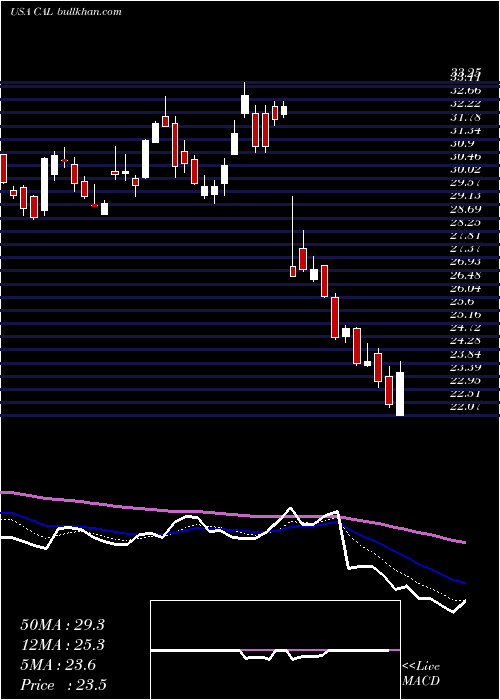The image size is (500, 700).
Task: Click the 23.39 price axis label
Action: 466,367
